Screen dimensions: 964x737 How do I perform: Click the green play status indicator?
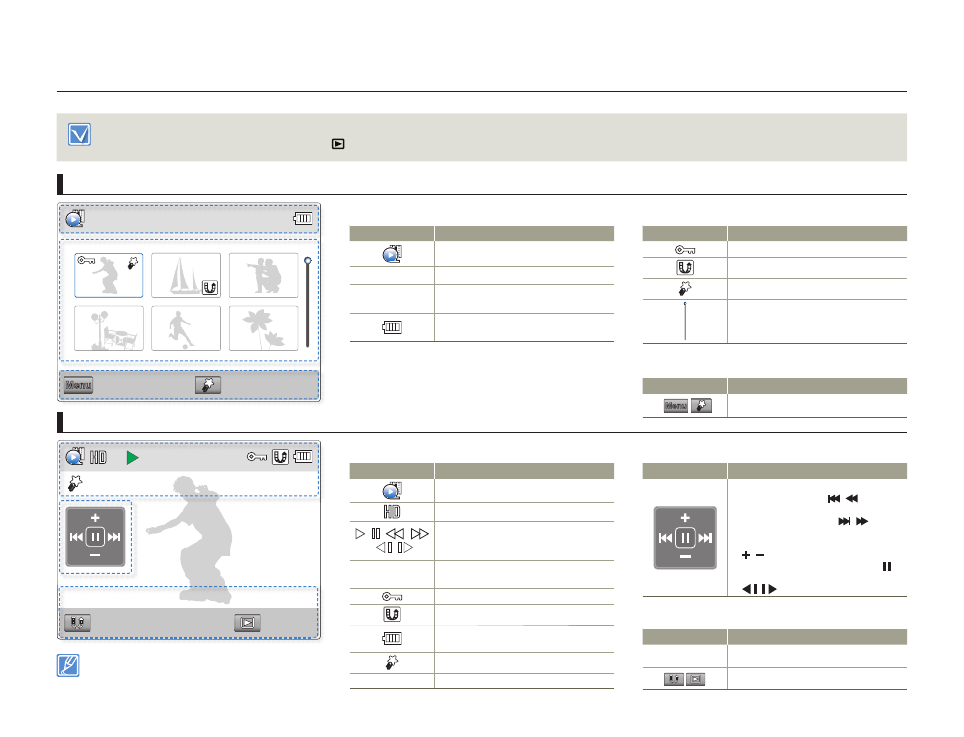(x=133, y=458)
